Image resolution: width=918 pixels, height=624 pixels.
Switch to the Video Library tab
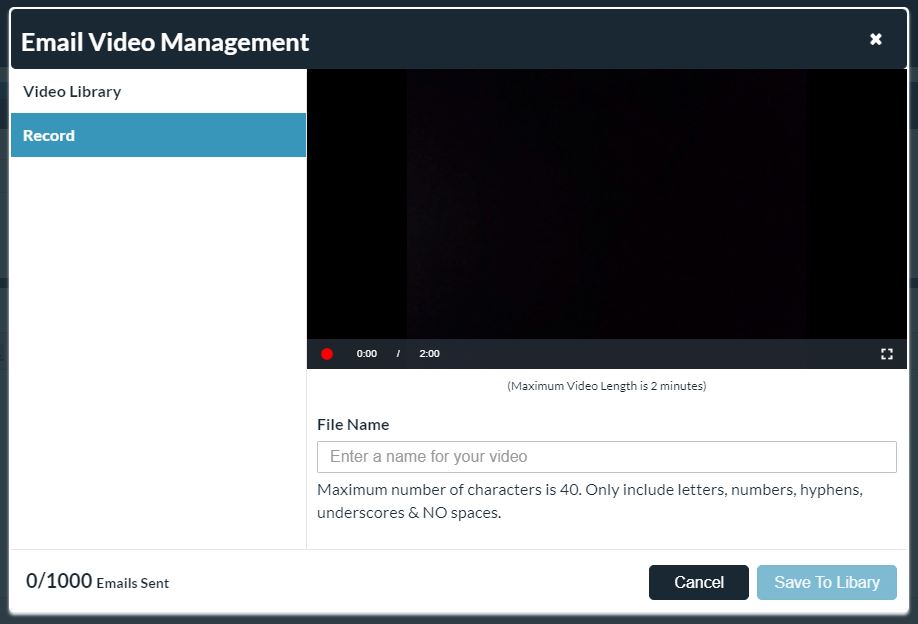tap(71, 91)
